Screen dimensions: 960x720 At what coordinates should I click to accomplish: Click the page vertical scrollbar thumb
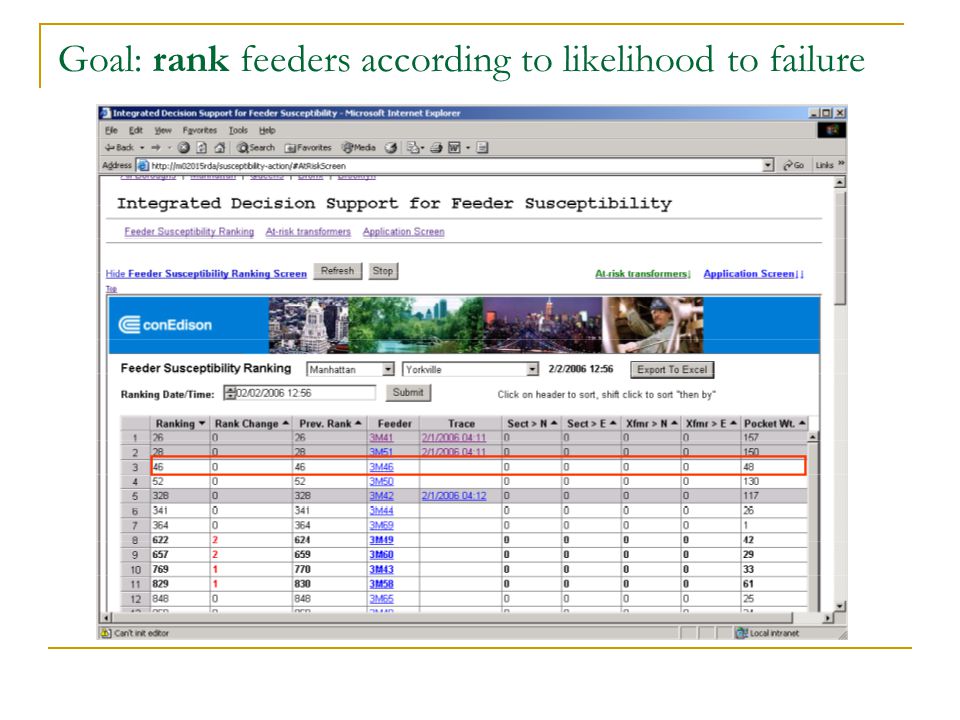pos(841,247)
